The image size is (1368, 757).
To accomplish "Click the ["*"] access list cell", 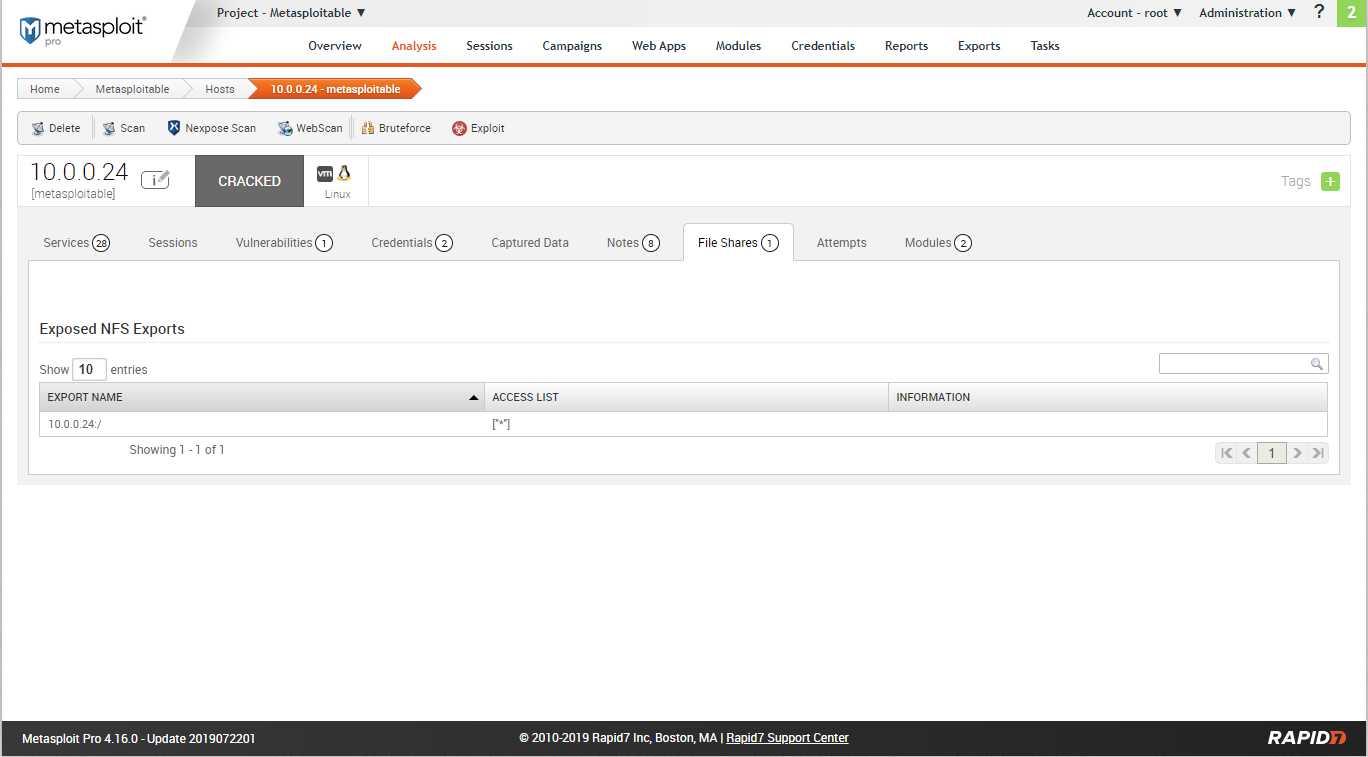I will 686,424.
